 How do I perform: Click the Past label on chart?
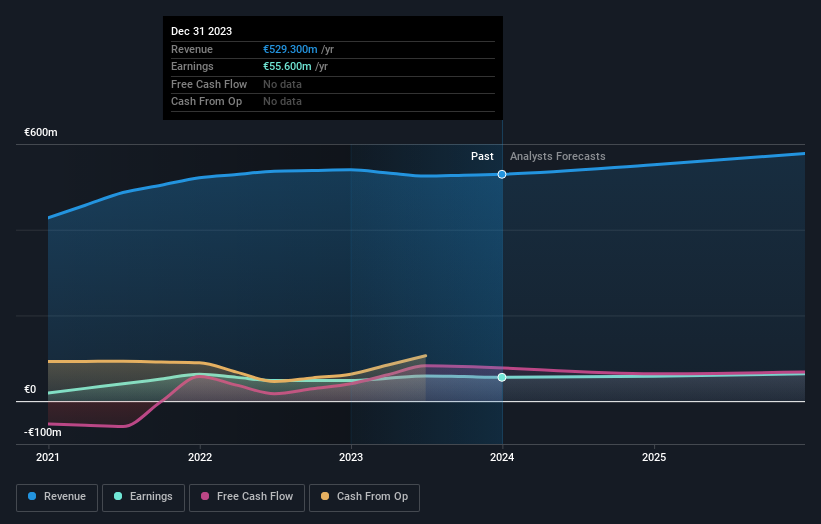pos(482,156)
